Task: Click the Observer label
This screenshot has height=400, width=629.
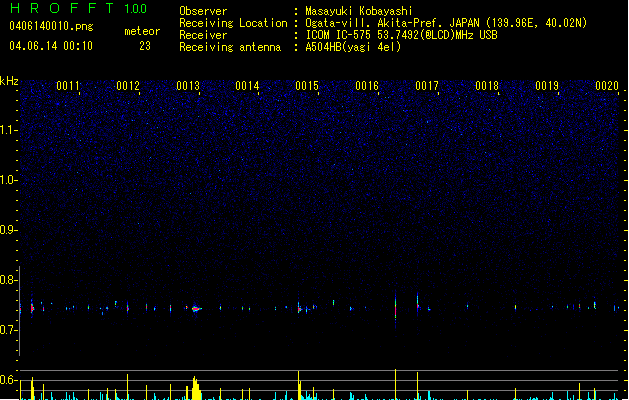Action: [x=203, y=11]
